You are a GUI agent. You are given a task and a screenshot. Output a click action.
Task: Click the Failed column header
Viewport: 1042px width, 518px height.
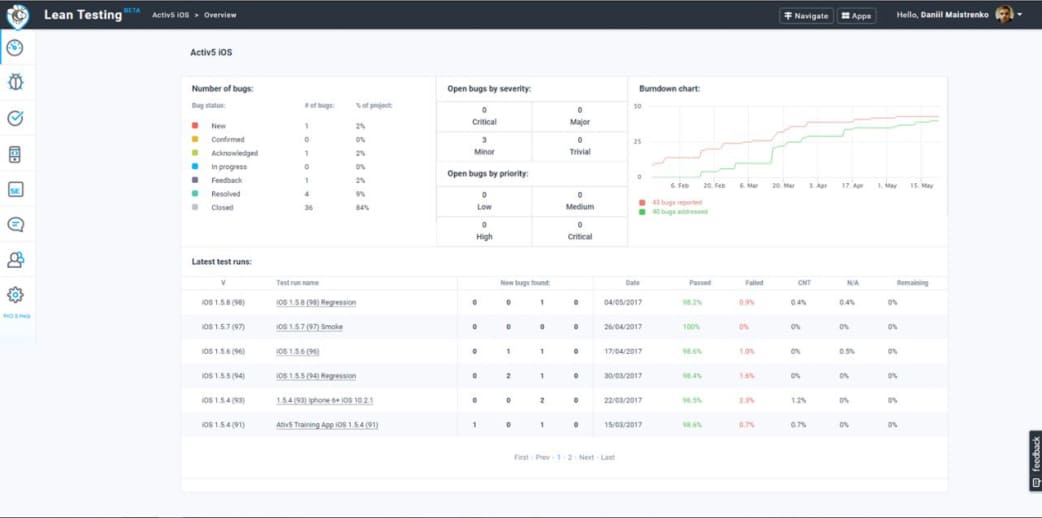click(754, 283)
